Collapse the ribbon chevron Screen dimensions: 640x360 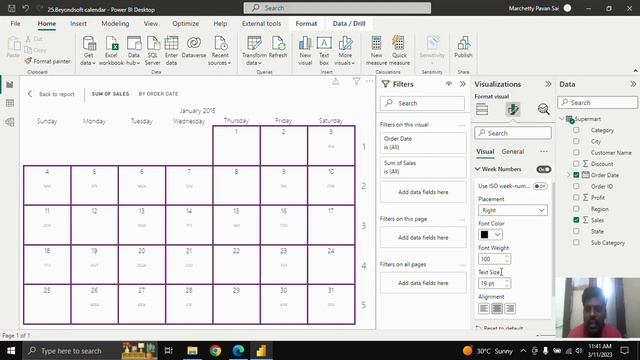[x=635, y=71]
